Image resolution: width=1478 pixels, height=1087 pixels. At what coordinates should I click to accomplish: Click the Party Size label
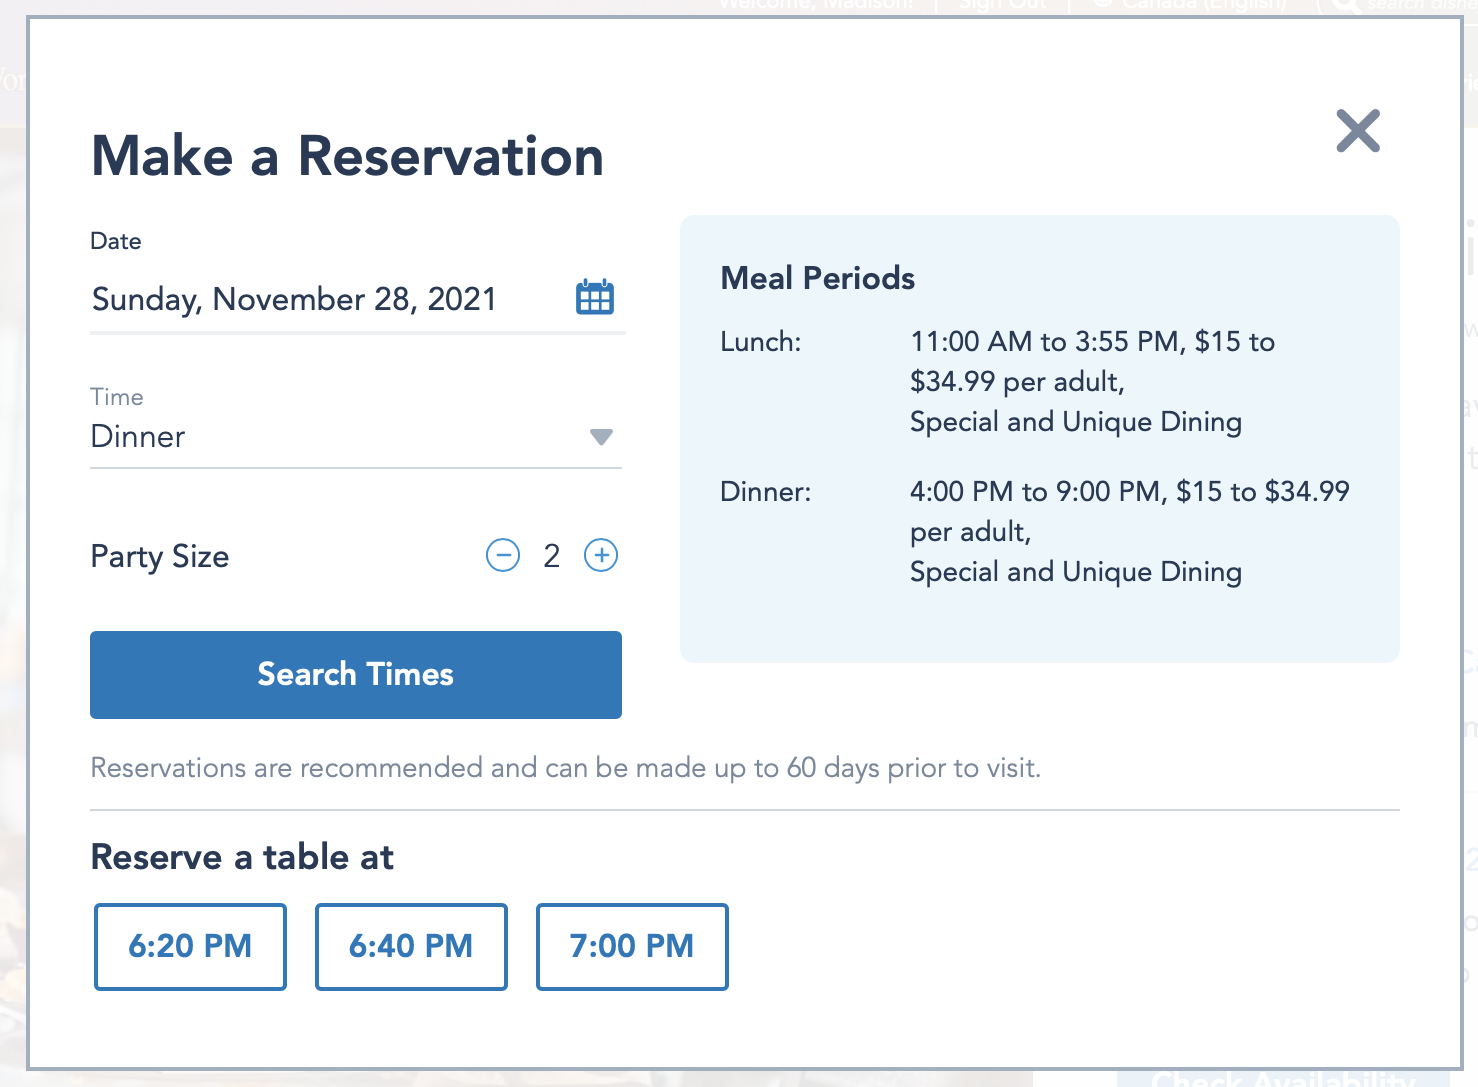160,556
